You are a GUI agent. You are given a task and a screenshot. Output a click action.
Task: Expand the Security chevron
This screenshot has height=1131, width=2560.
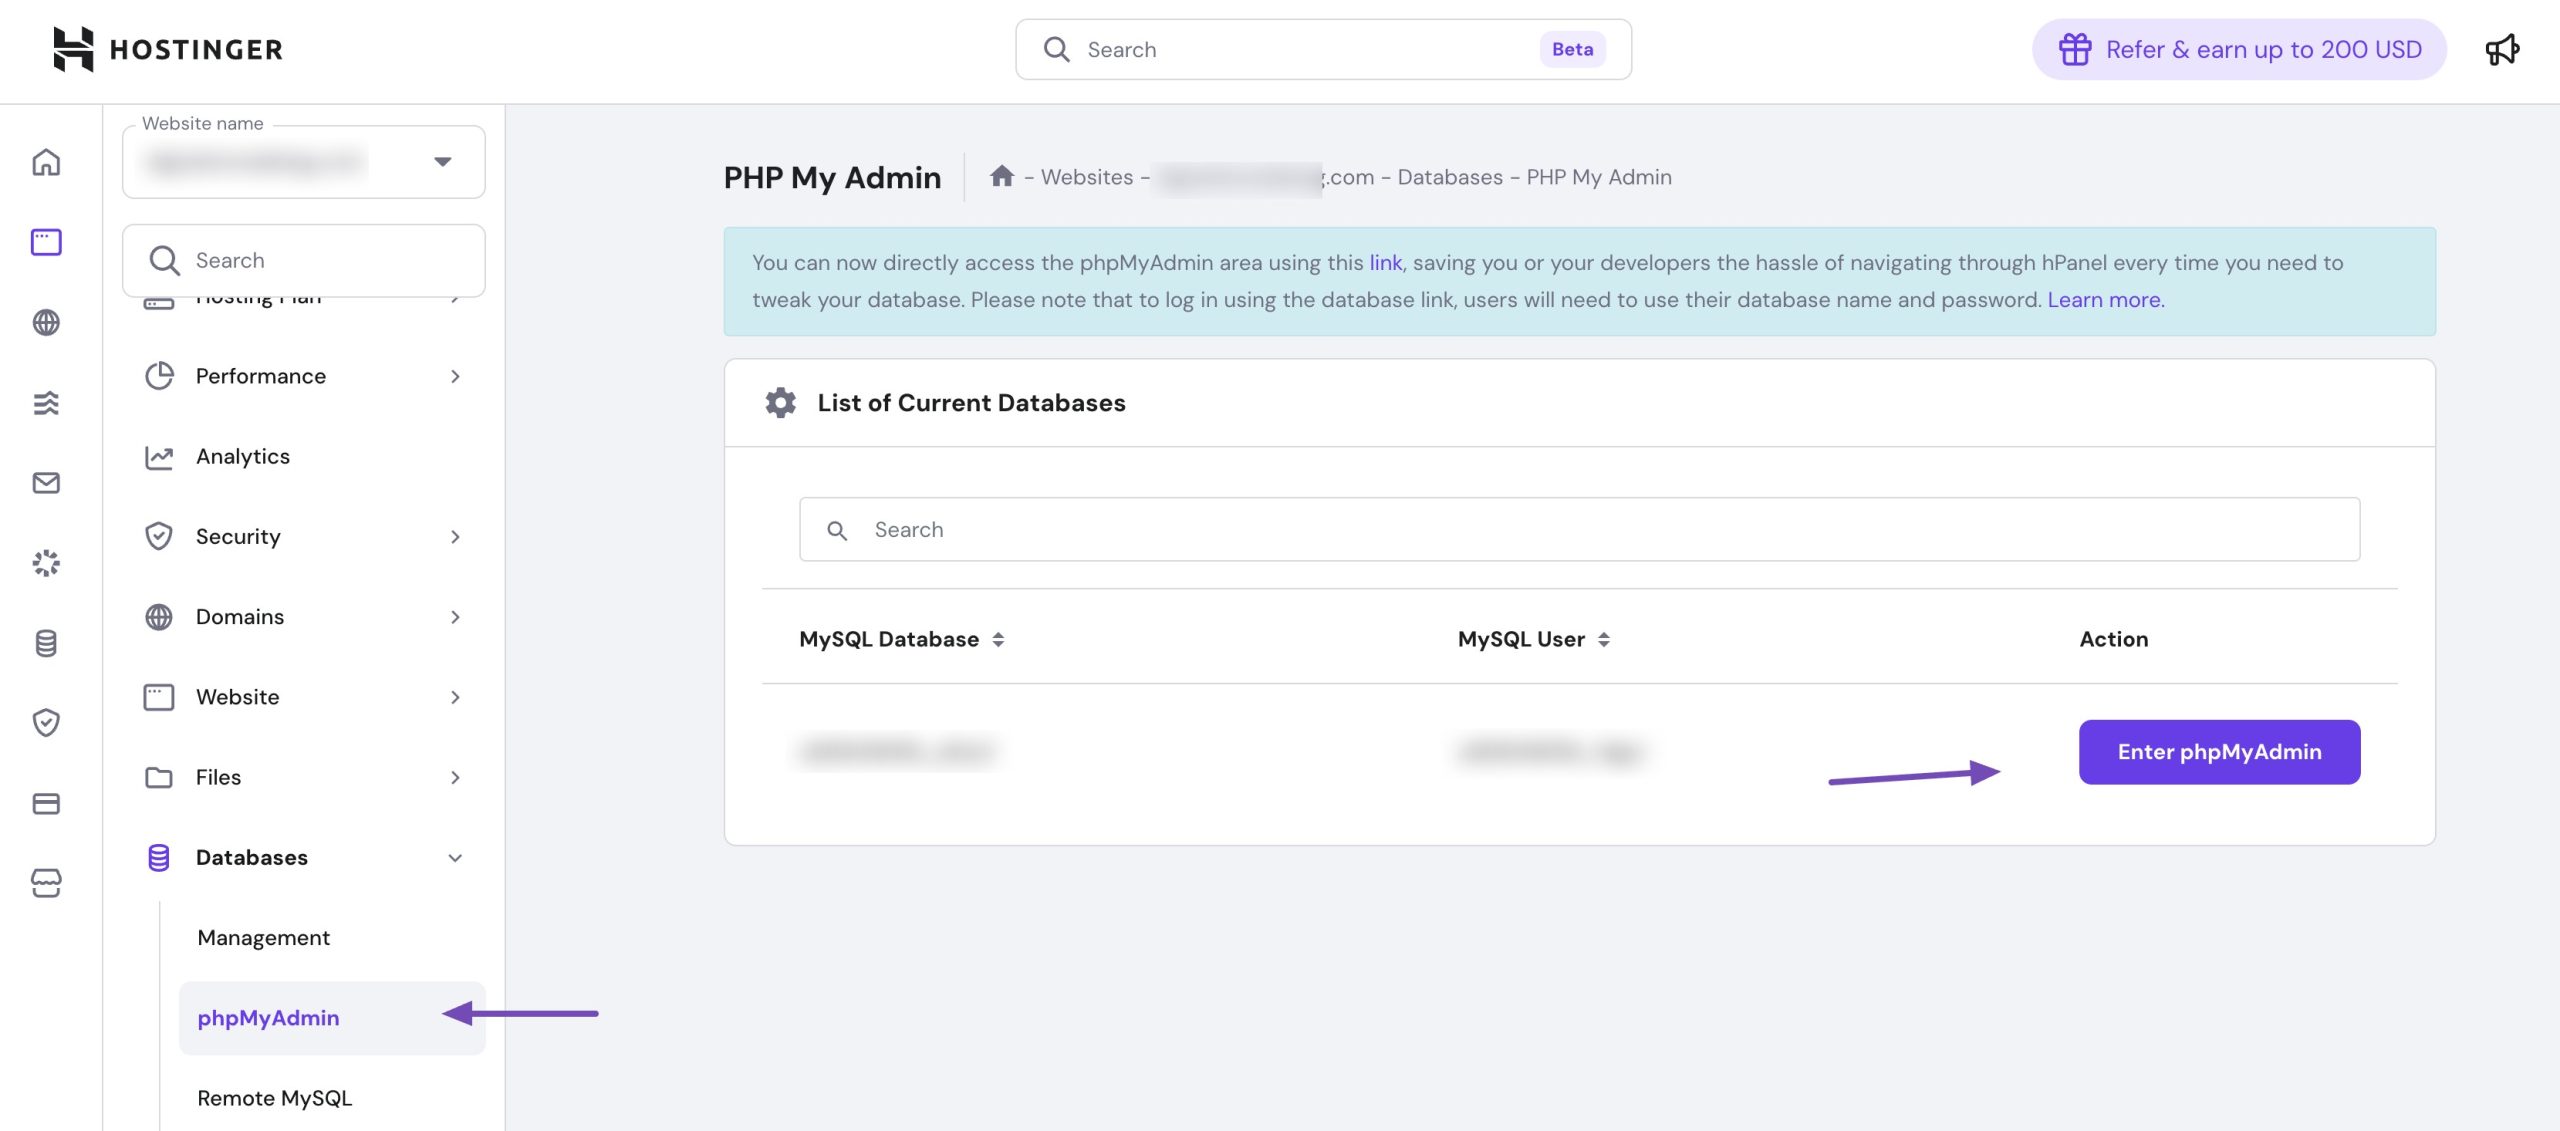click(455, 537)
